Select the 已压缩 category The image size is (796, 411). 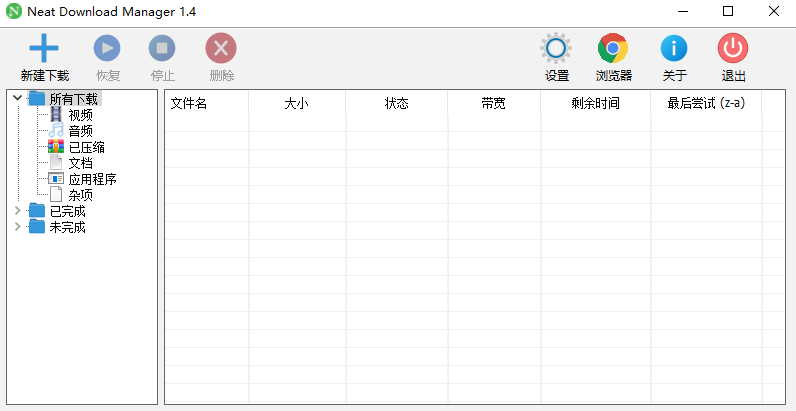point(86,147)
